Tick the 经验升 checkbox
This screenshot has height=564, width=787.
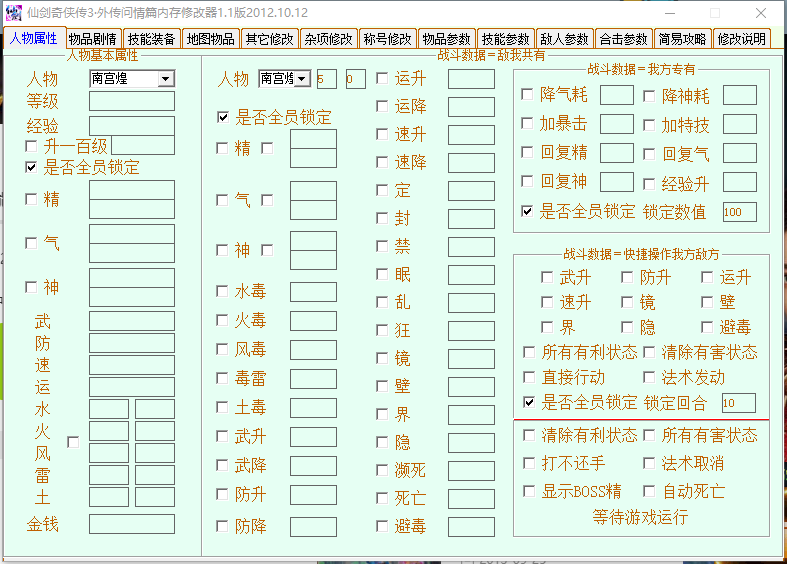coord(649,184)
